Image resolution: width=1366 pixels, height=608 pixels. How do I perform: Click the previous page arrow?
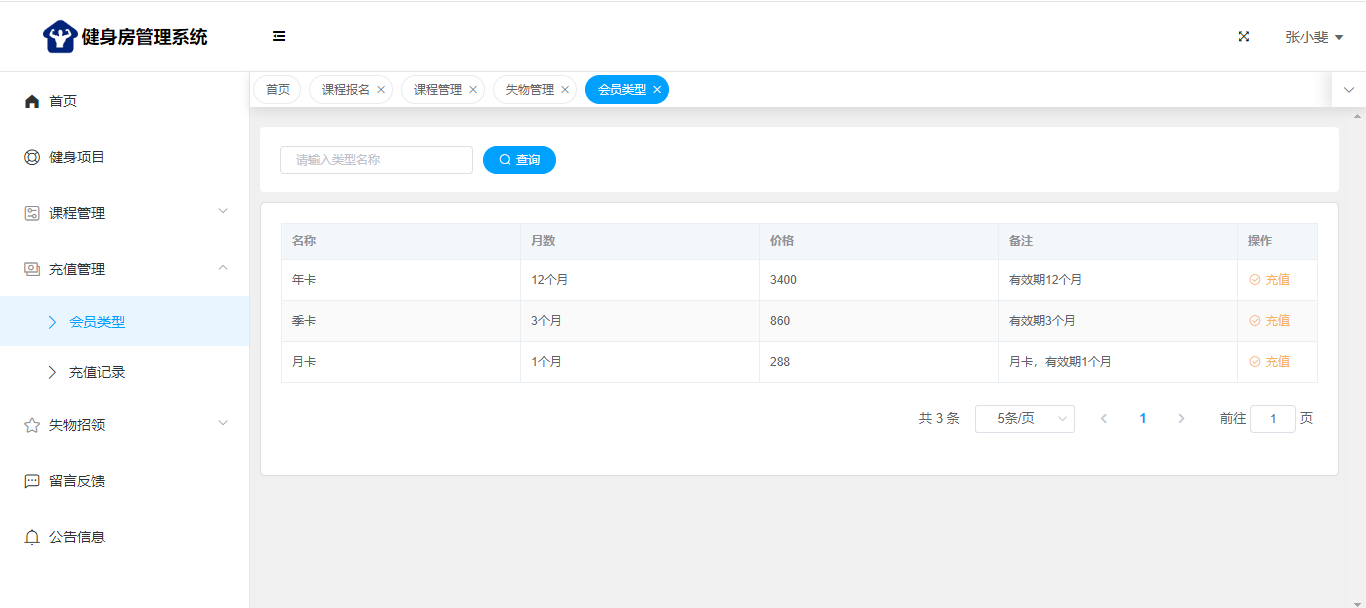1104,419
